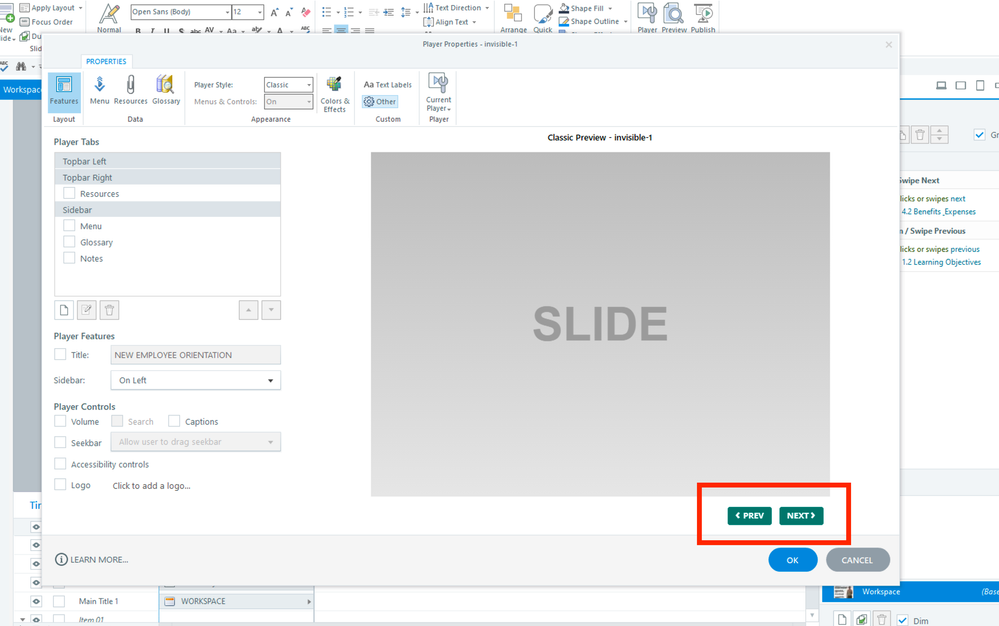Open the font size dropdown

(260, 12)
